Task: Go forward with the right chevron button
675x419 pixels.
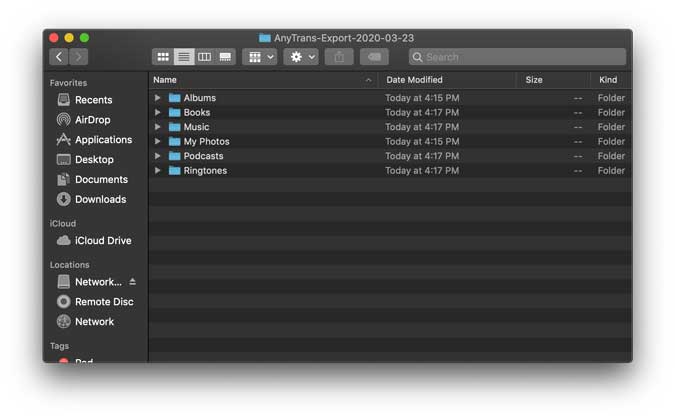Action: (78, 57)
